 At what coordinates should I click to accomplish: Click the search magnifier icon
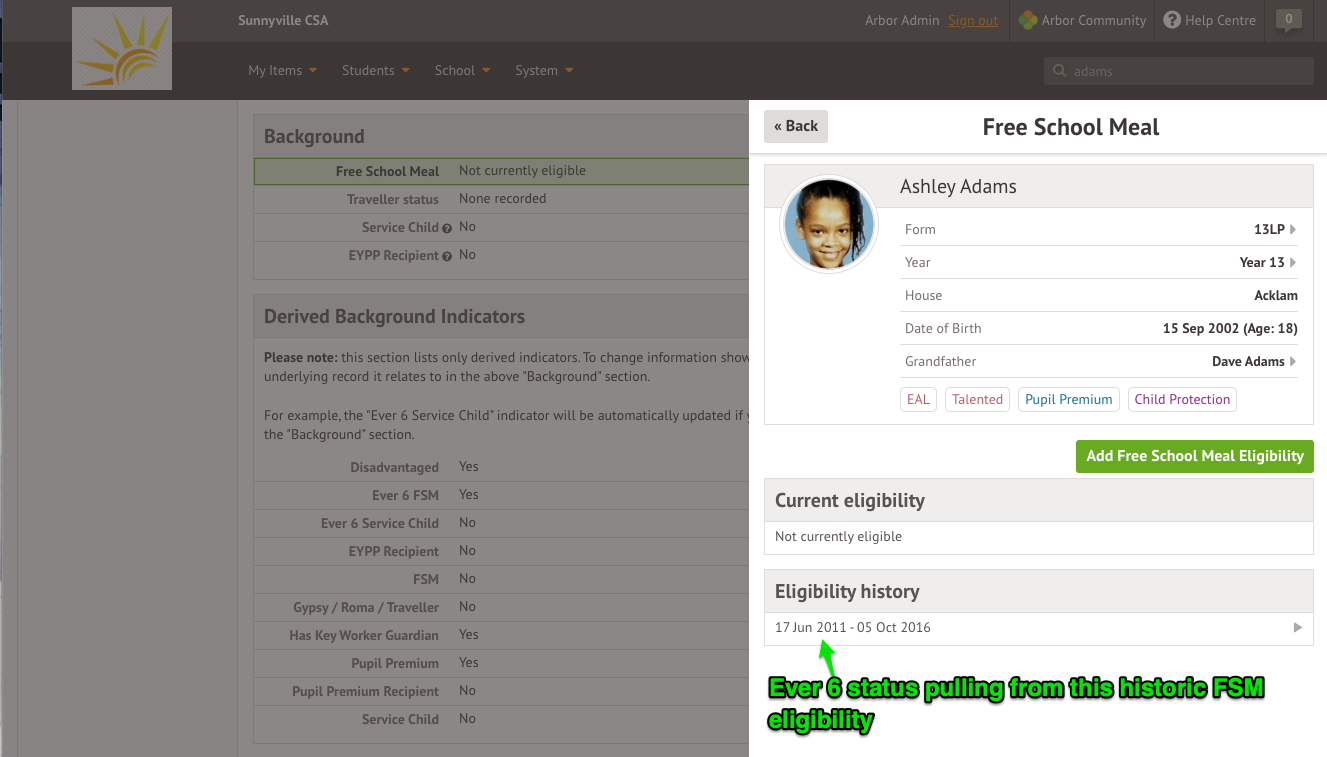[1059, 71]
